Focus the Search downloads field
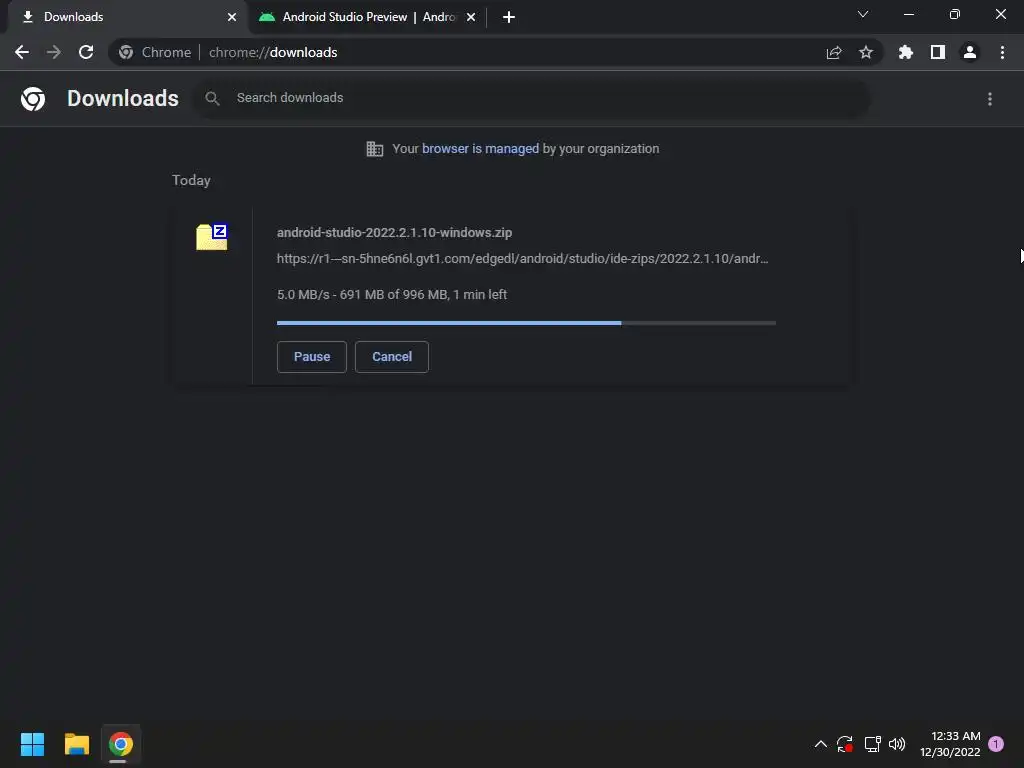The height and width of the screenshot is (768, 1024). pyautogui.click(x=532, y=98)
